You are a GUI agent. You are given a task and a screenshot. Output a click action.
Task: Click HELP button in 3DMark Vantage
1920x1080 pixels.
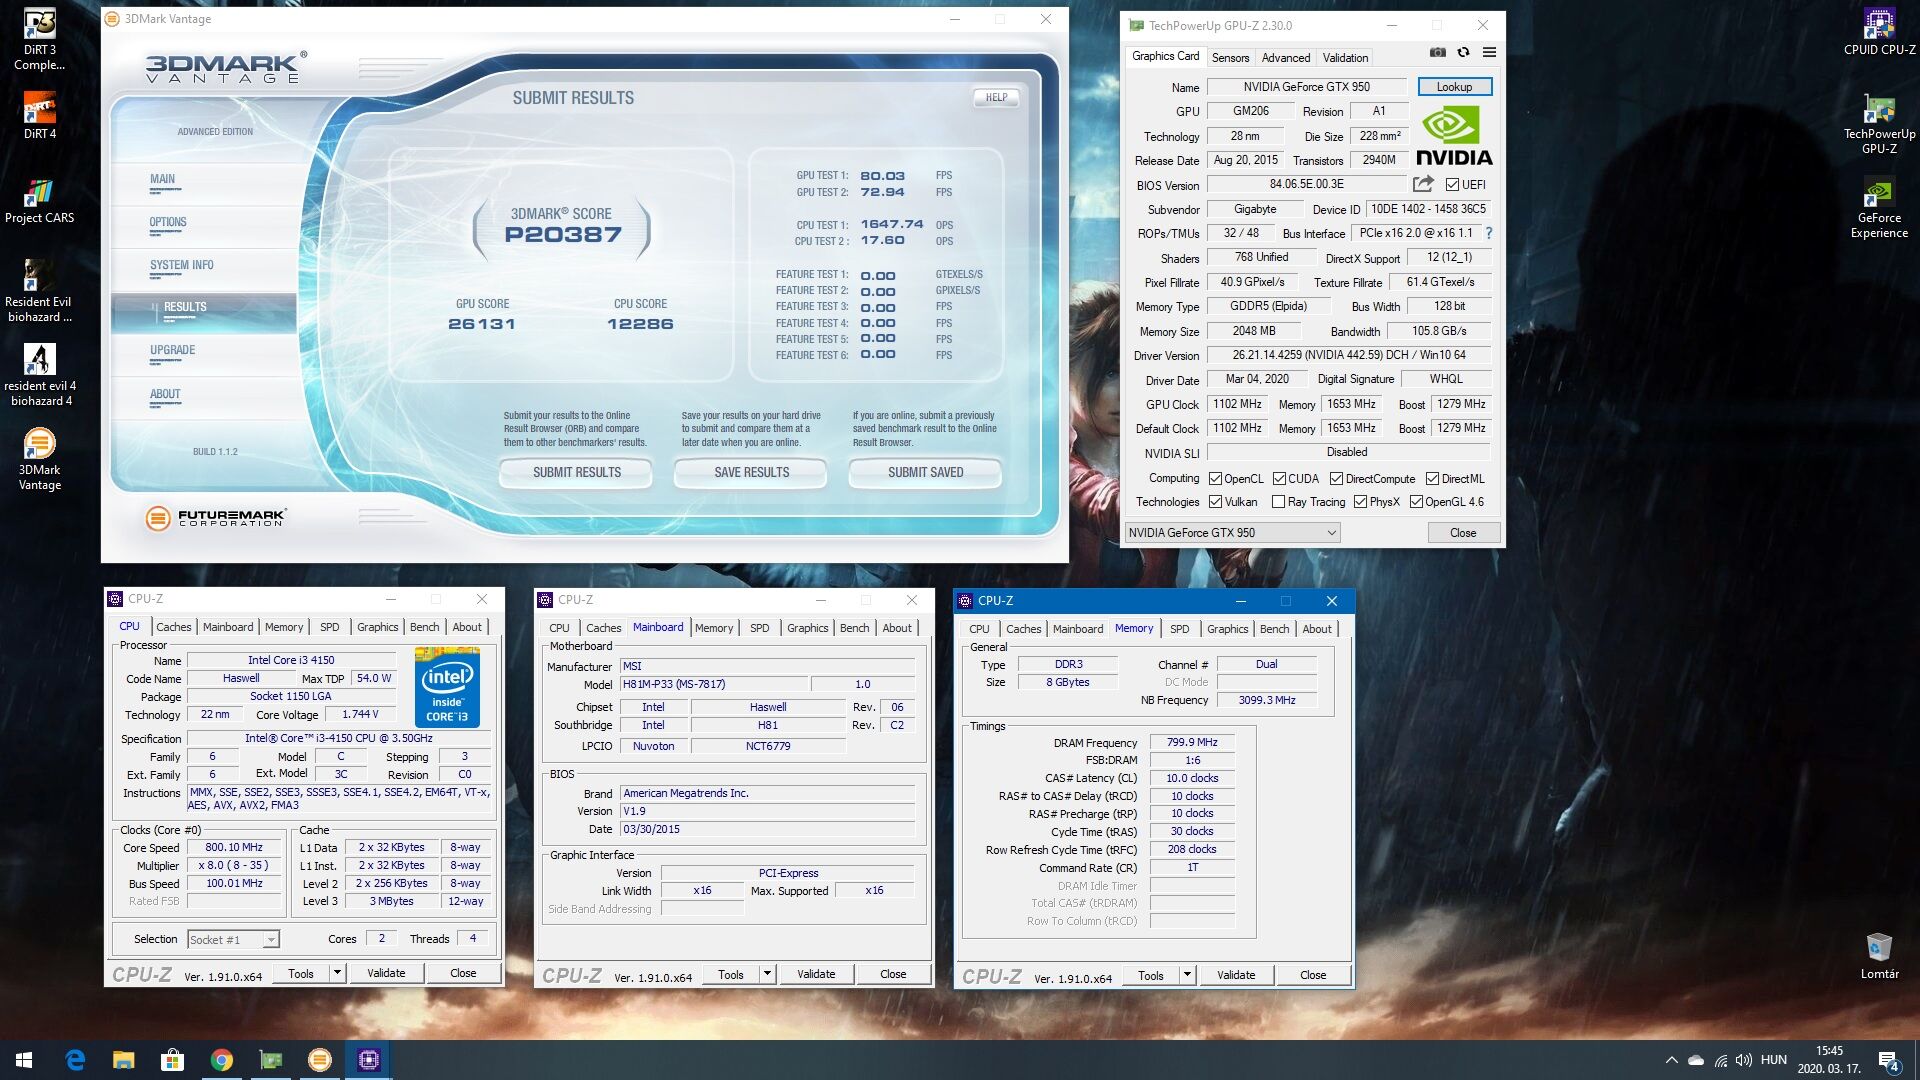[996, 98]
